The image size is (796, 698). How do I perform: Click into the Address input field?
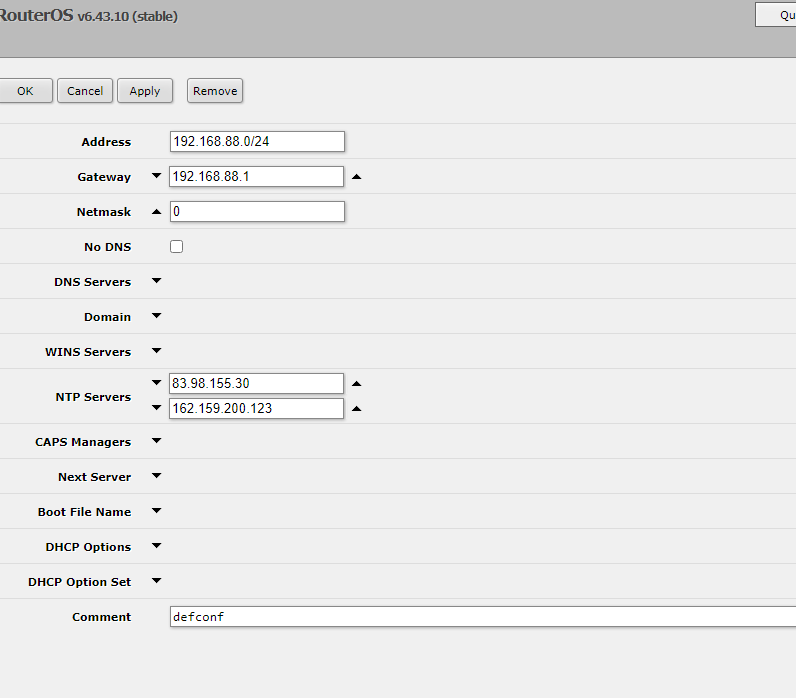257,142
